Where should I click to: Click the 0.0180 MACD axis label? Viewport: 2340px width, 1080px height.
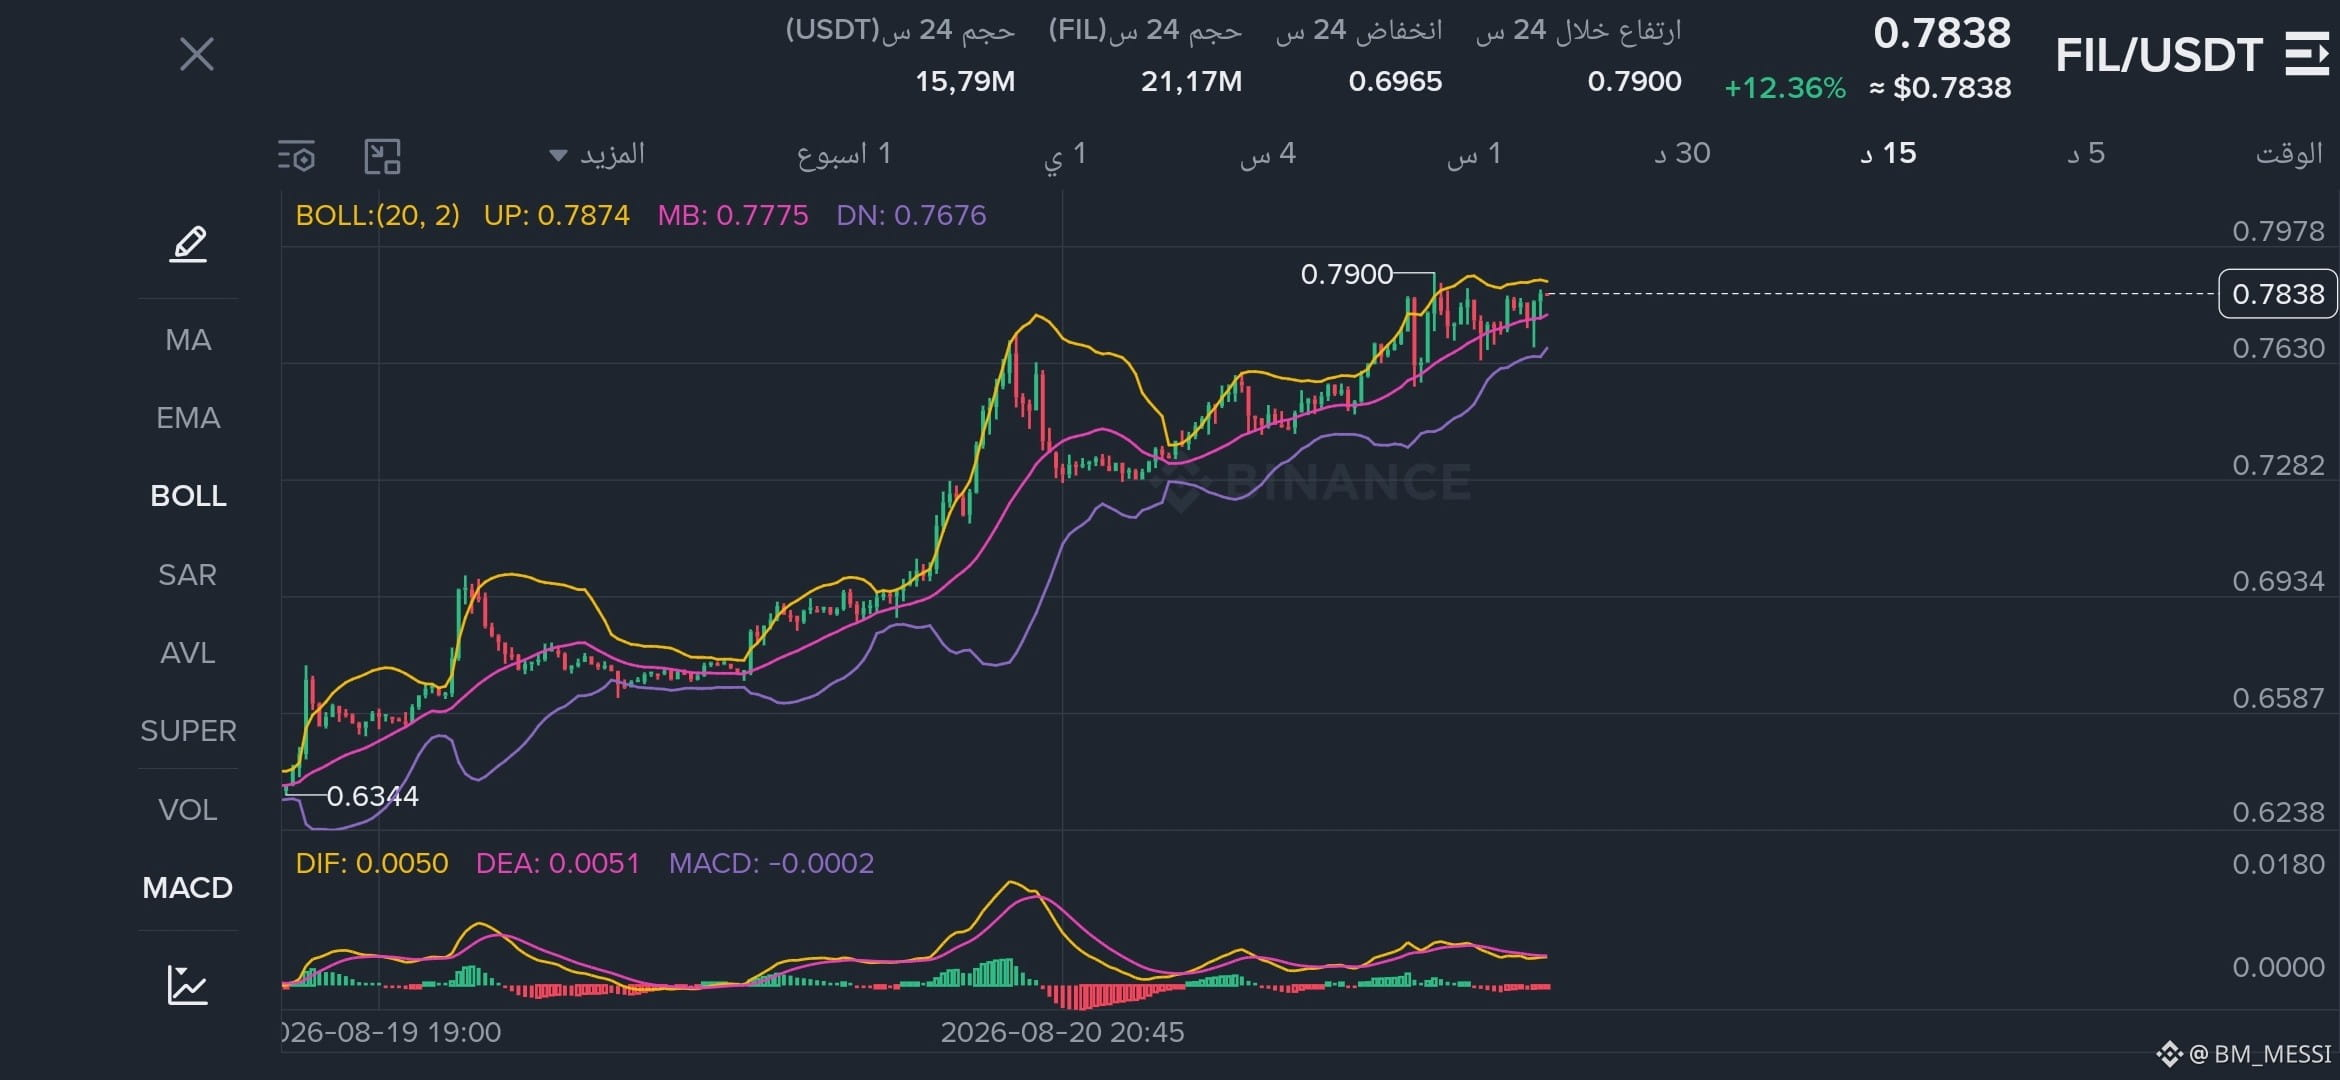click(x=2278, y=864)
